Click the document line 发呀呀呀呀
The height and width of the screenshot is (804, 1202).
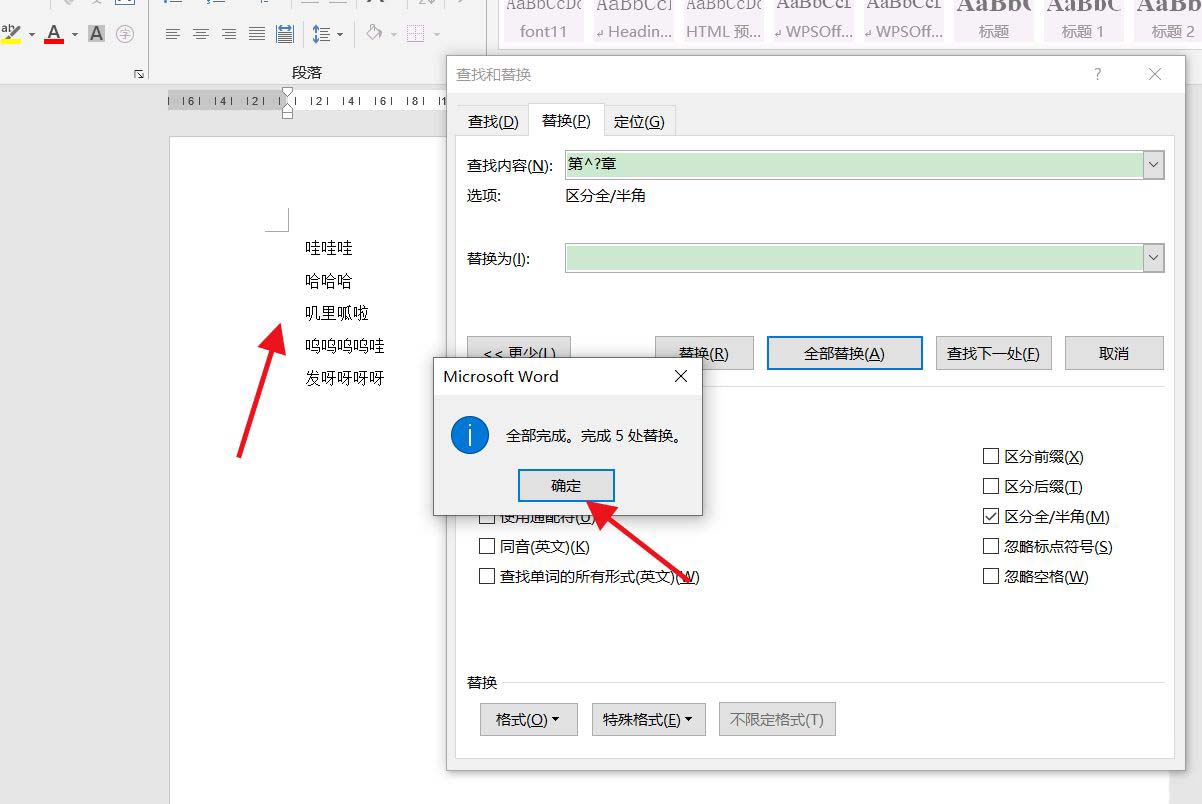click(345, 379)
